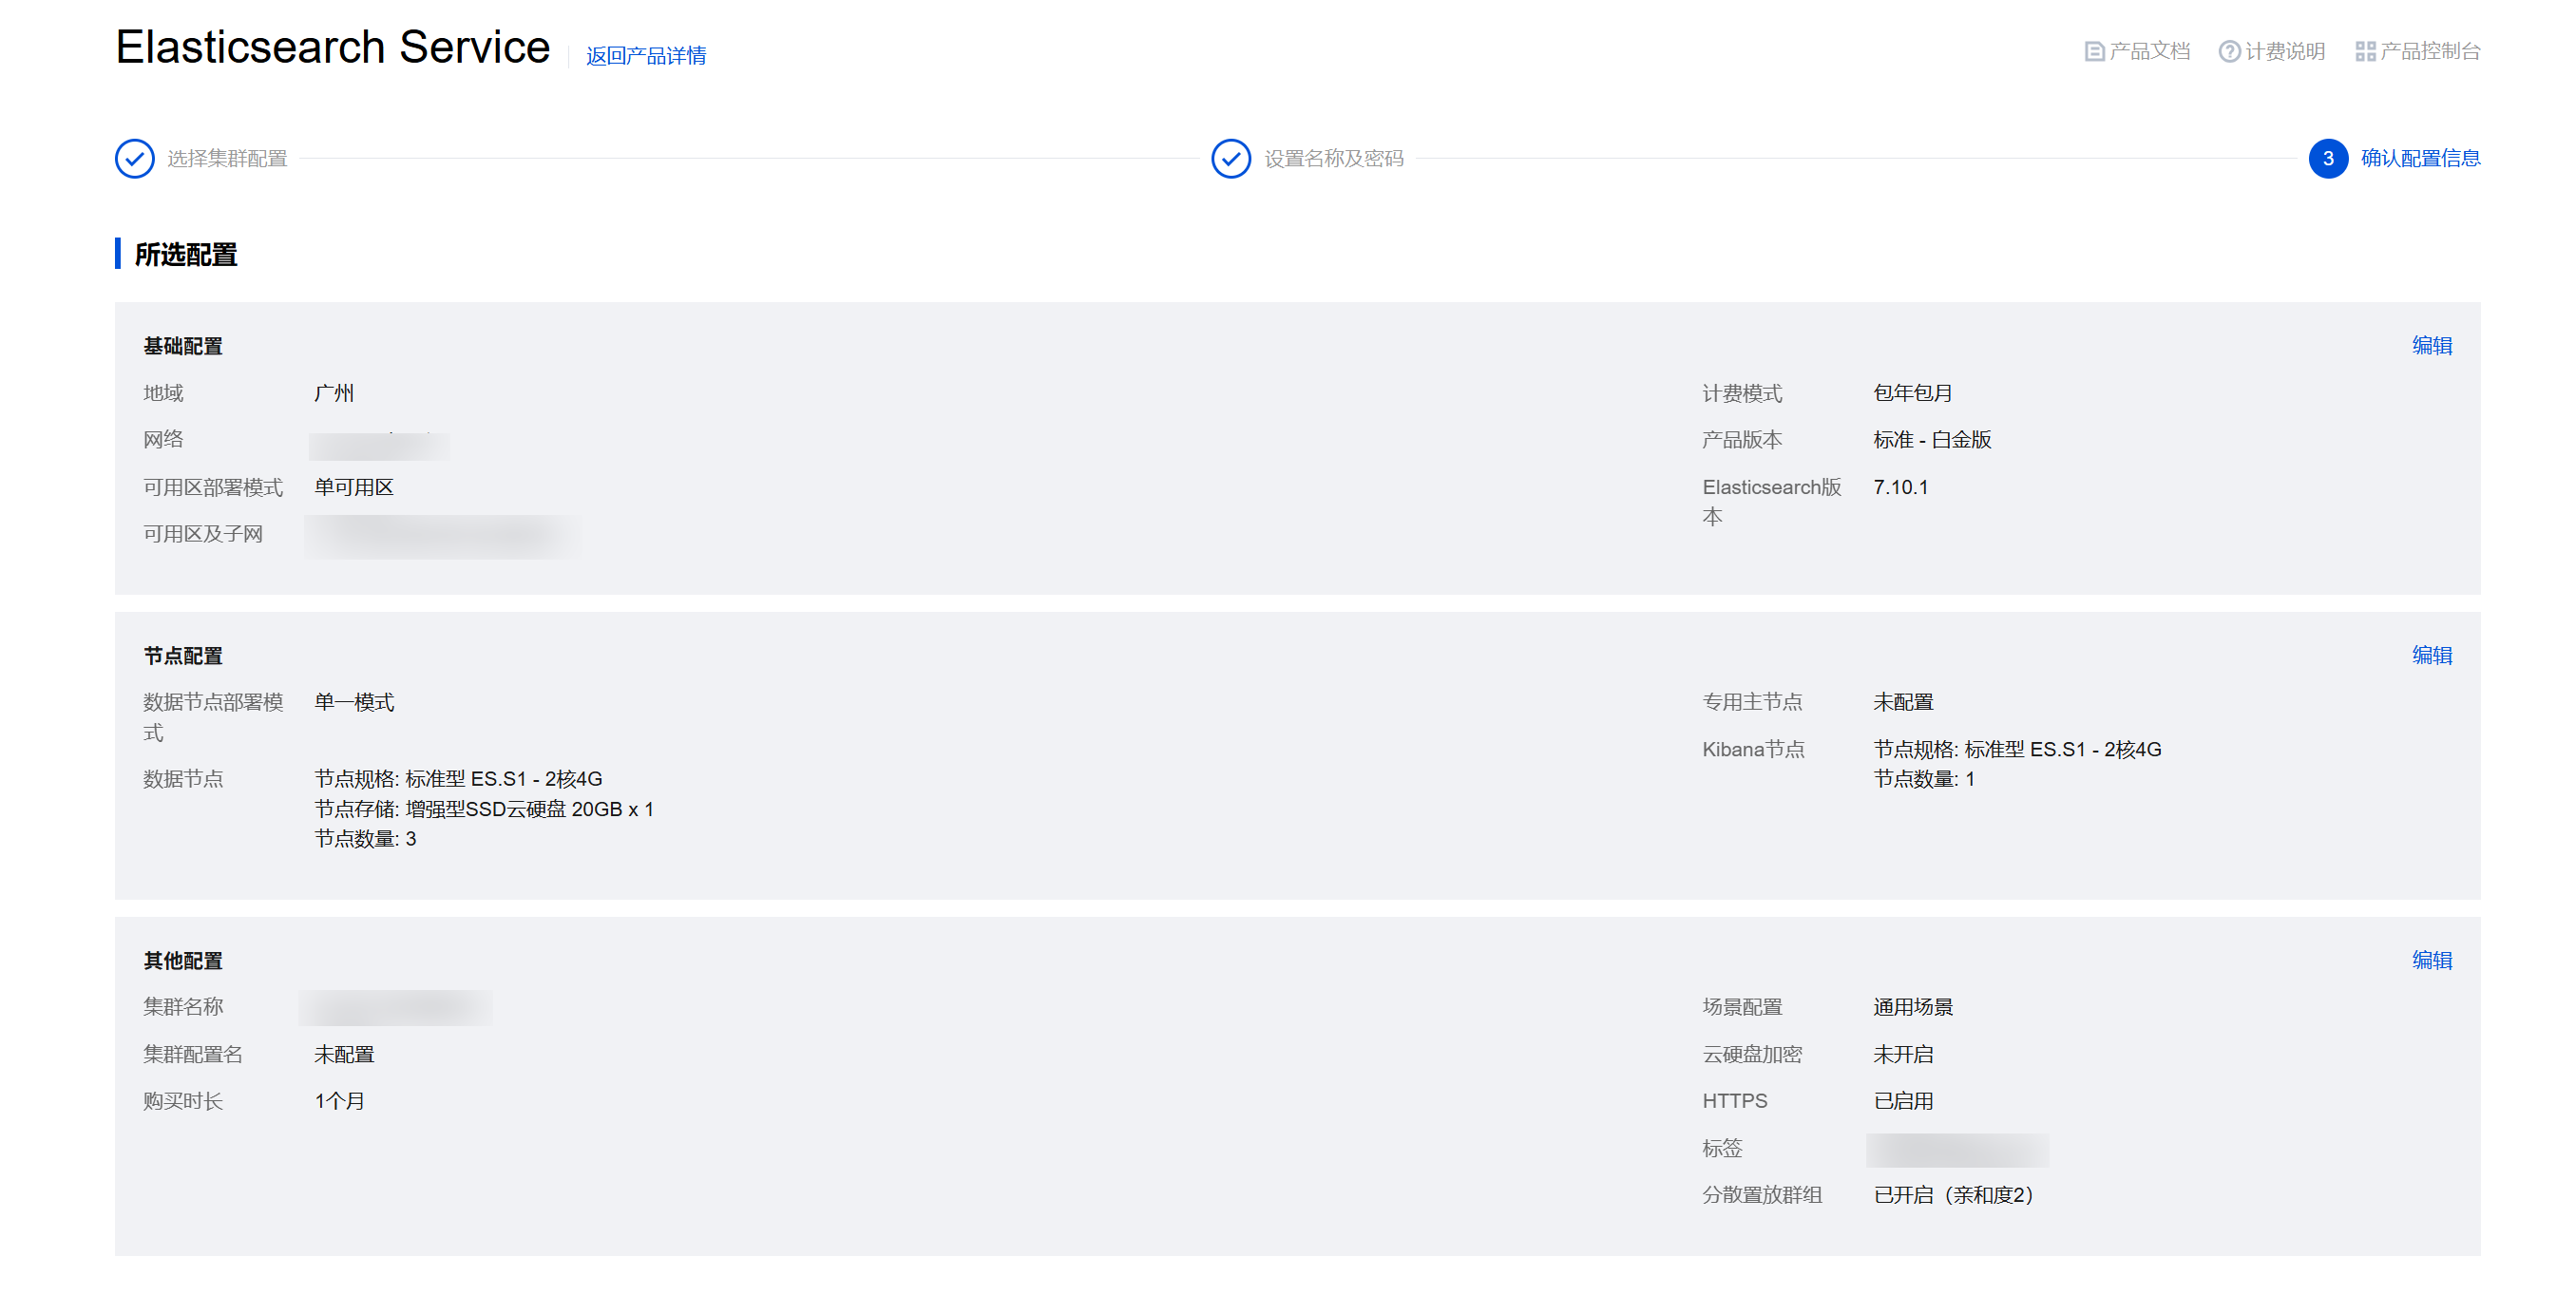The height and width of the screenshot is (1295, 2576).
Task: Click the version value 7.10.1
Action: (1901, 487)
